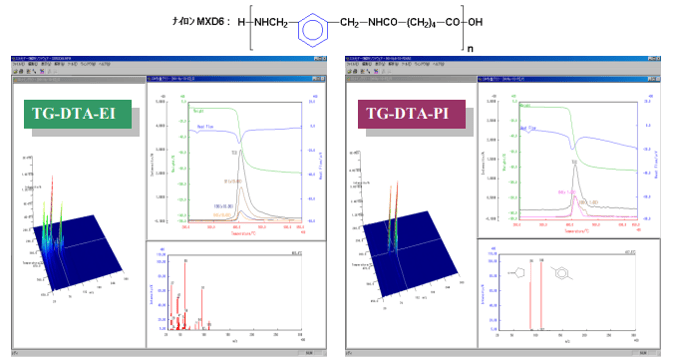The width and height of the screenshot is (673, 364).
Task: Open the ファイル menu in the TG-DTA-PI window
Action: click(353, 64)
